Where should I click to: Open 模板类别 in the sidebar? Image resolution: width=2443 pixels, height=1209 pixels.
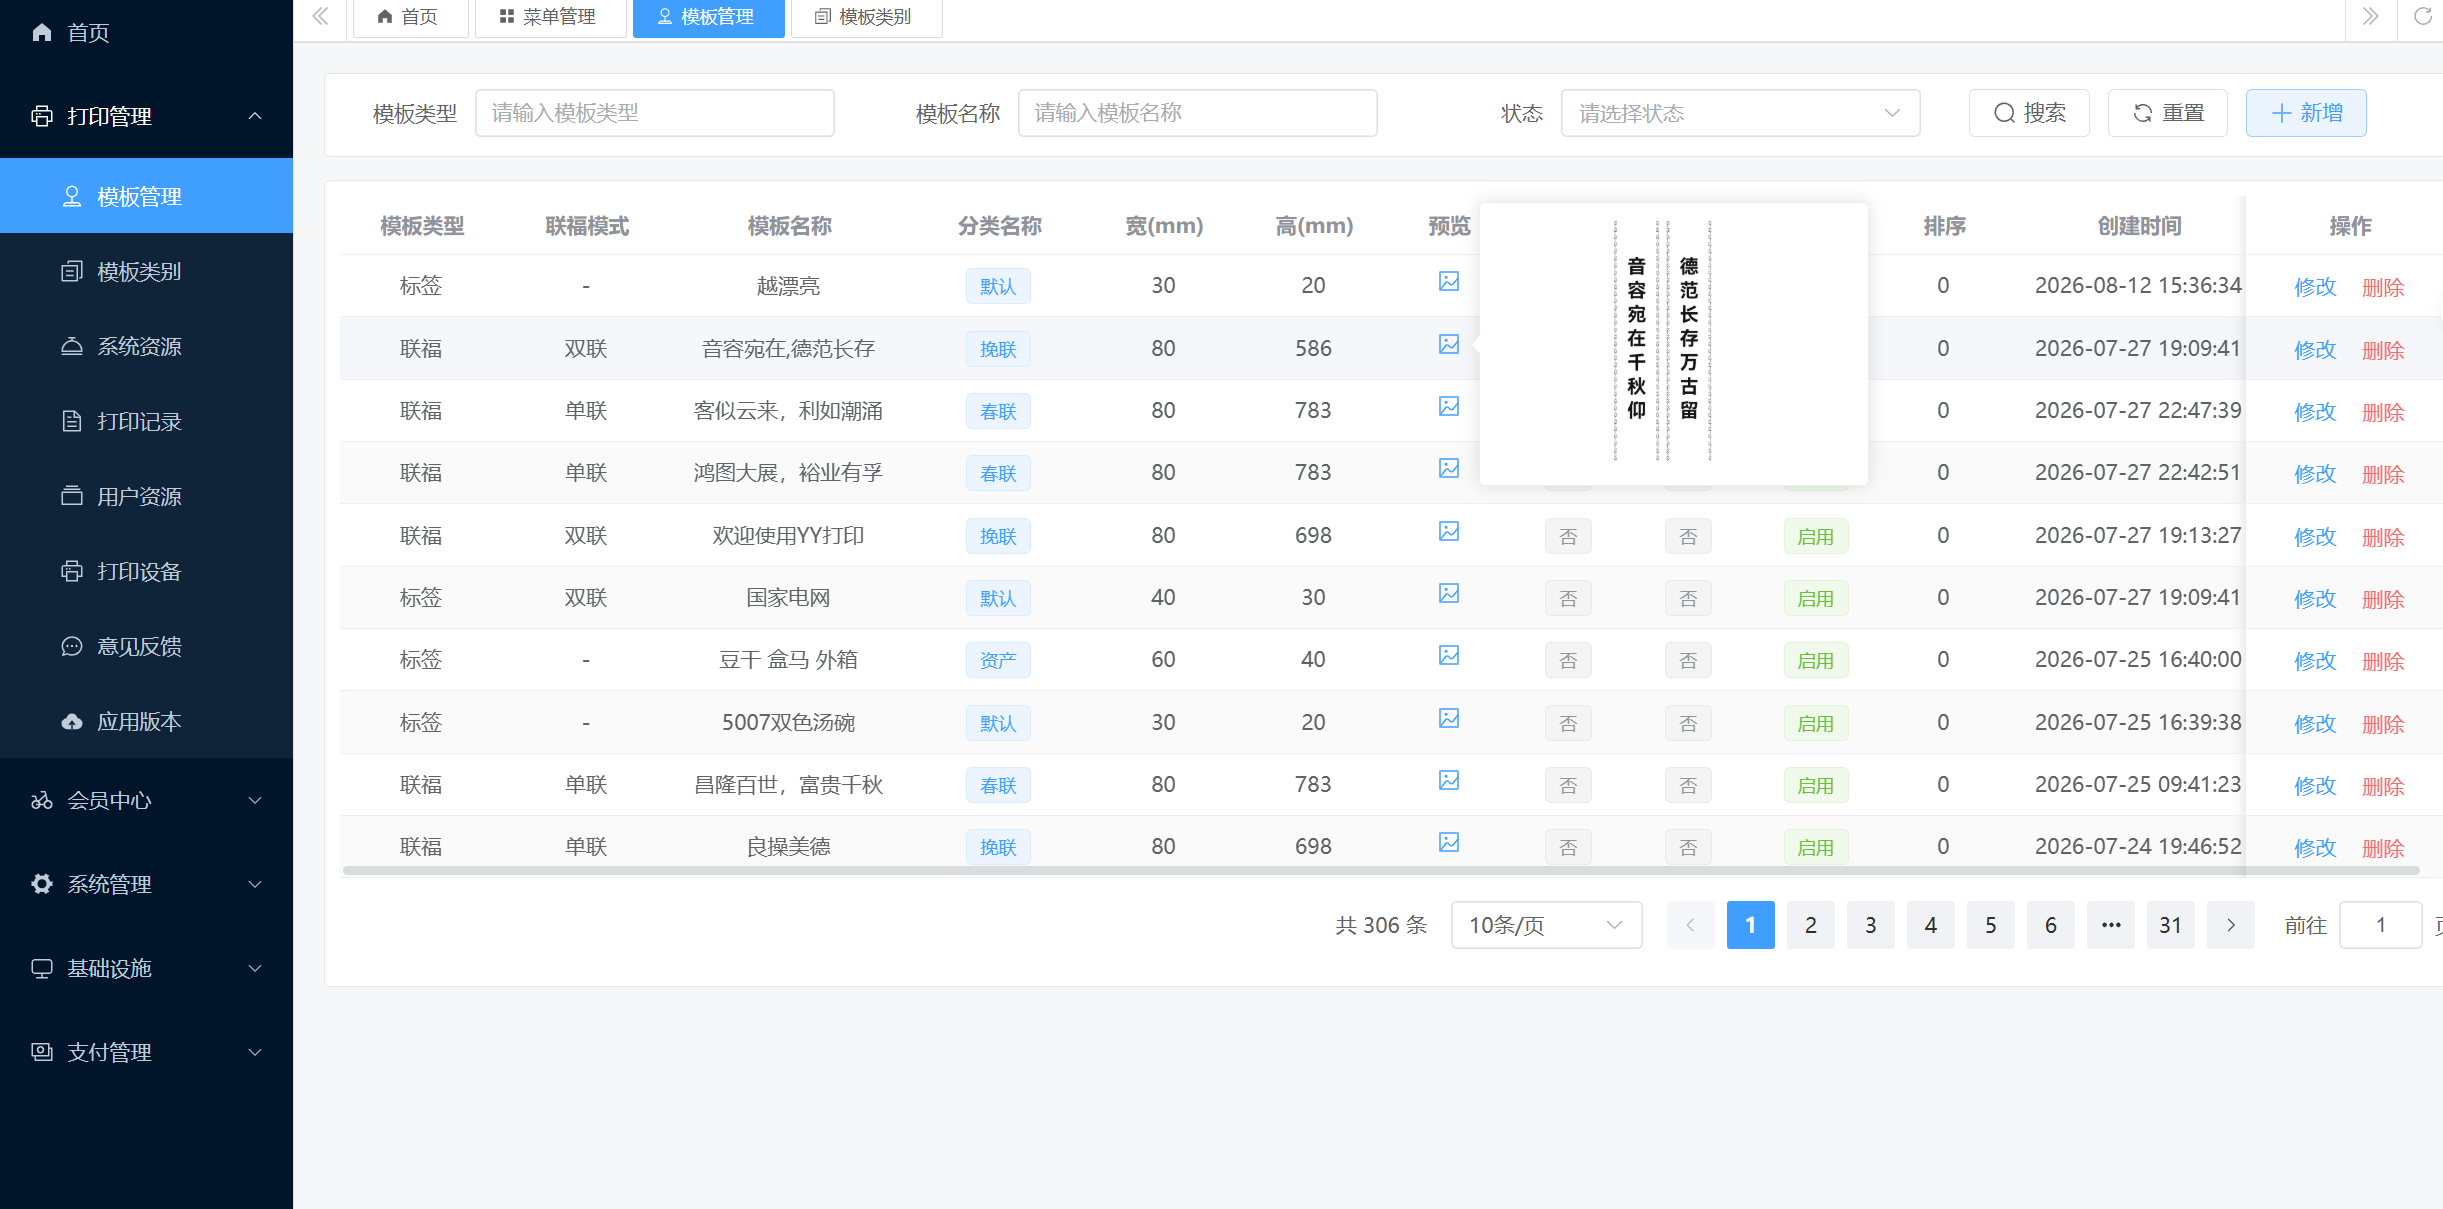146,271
